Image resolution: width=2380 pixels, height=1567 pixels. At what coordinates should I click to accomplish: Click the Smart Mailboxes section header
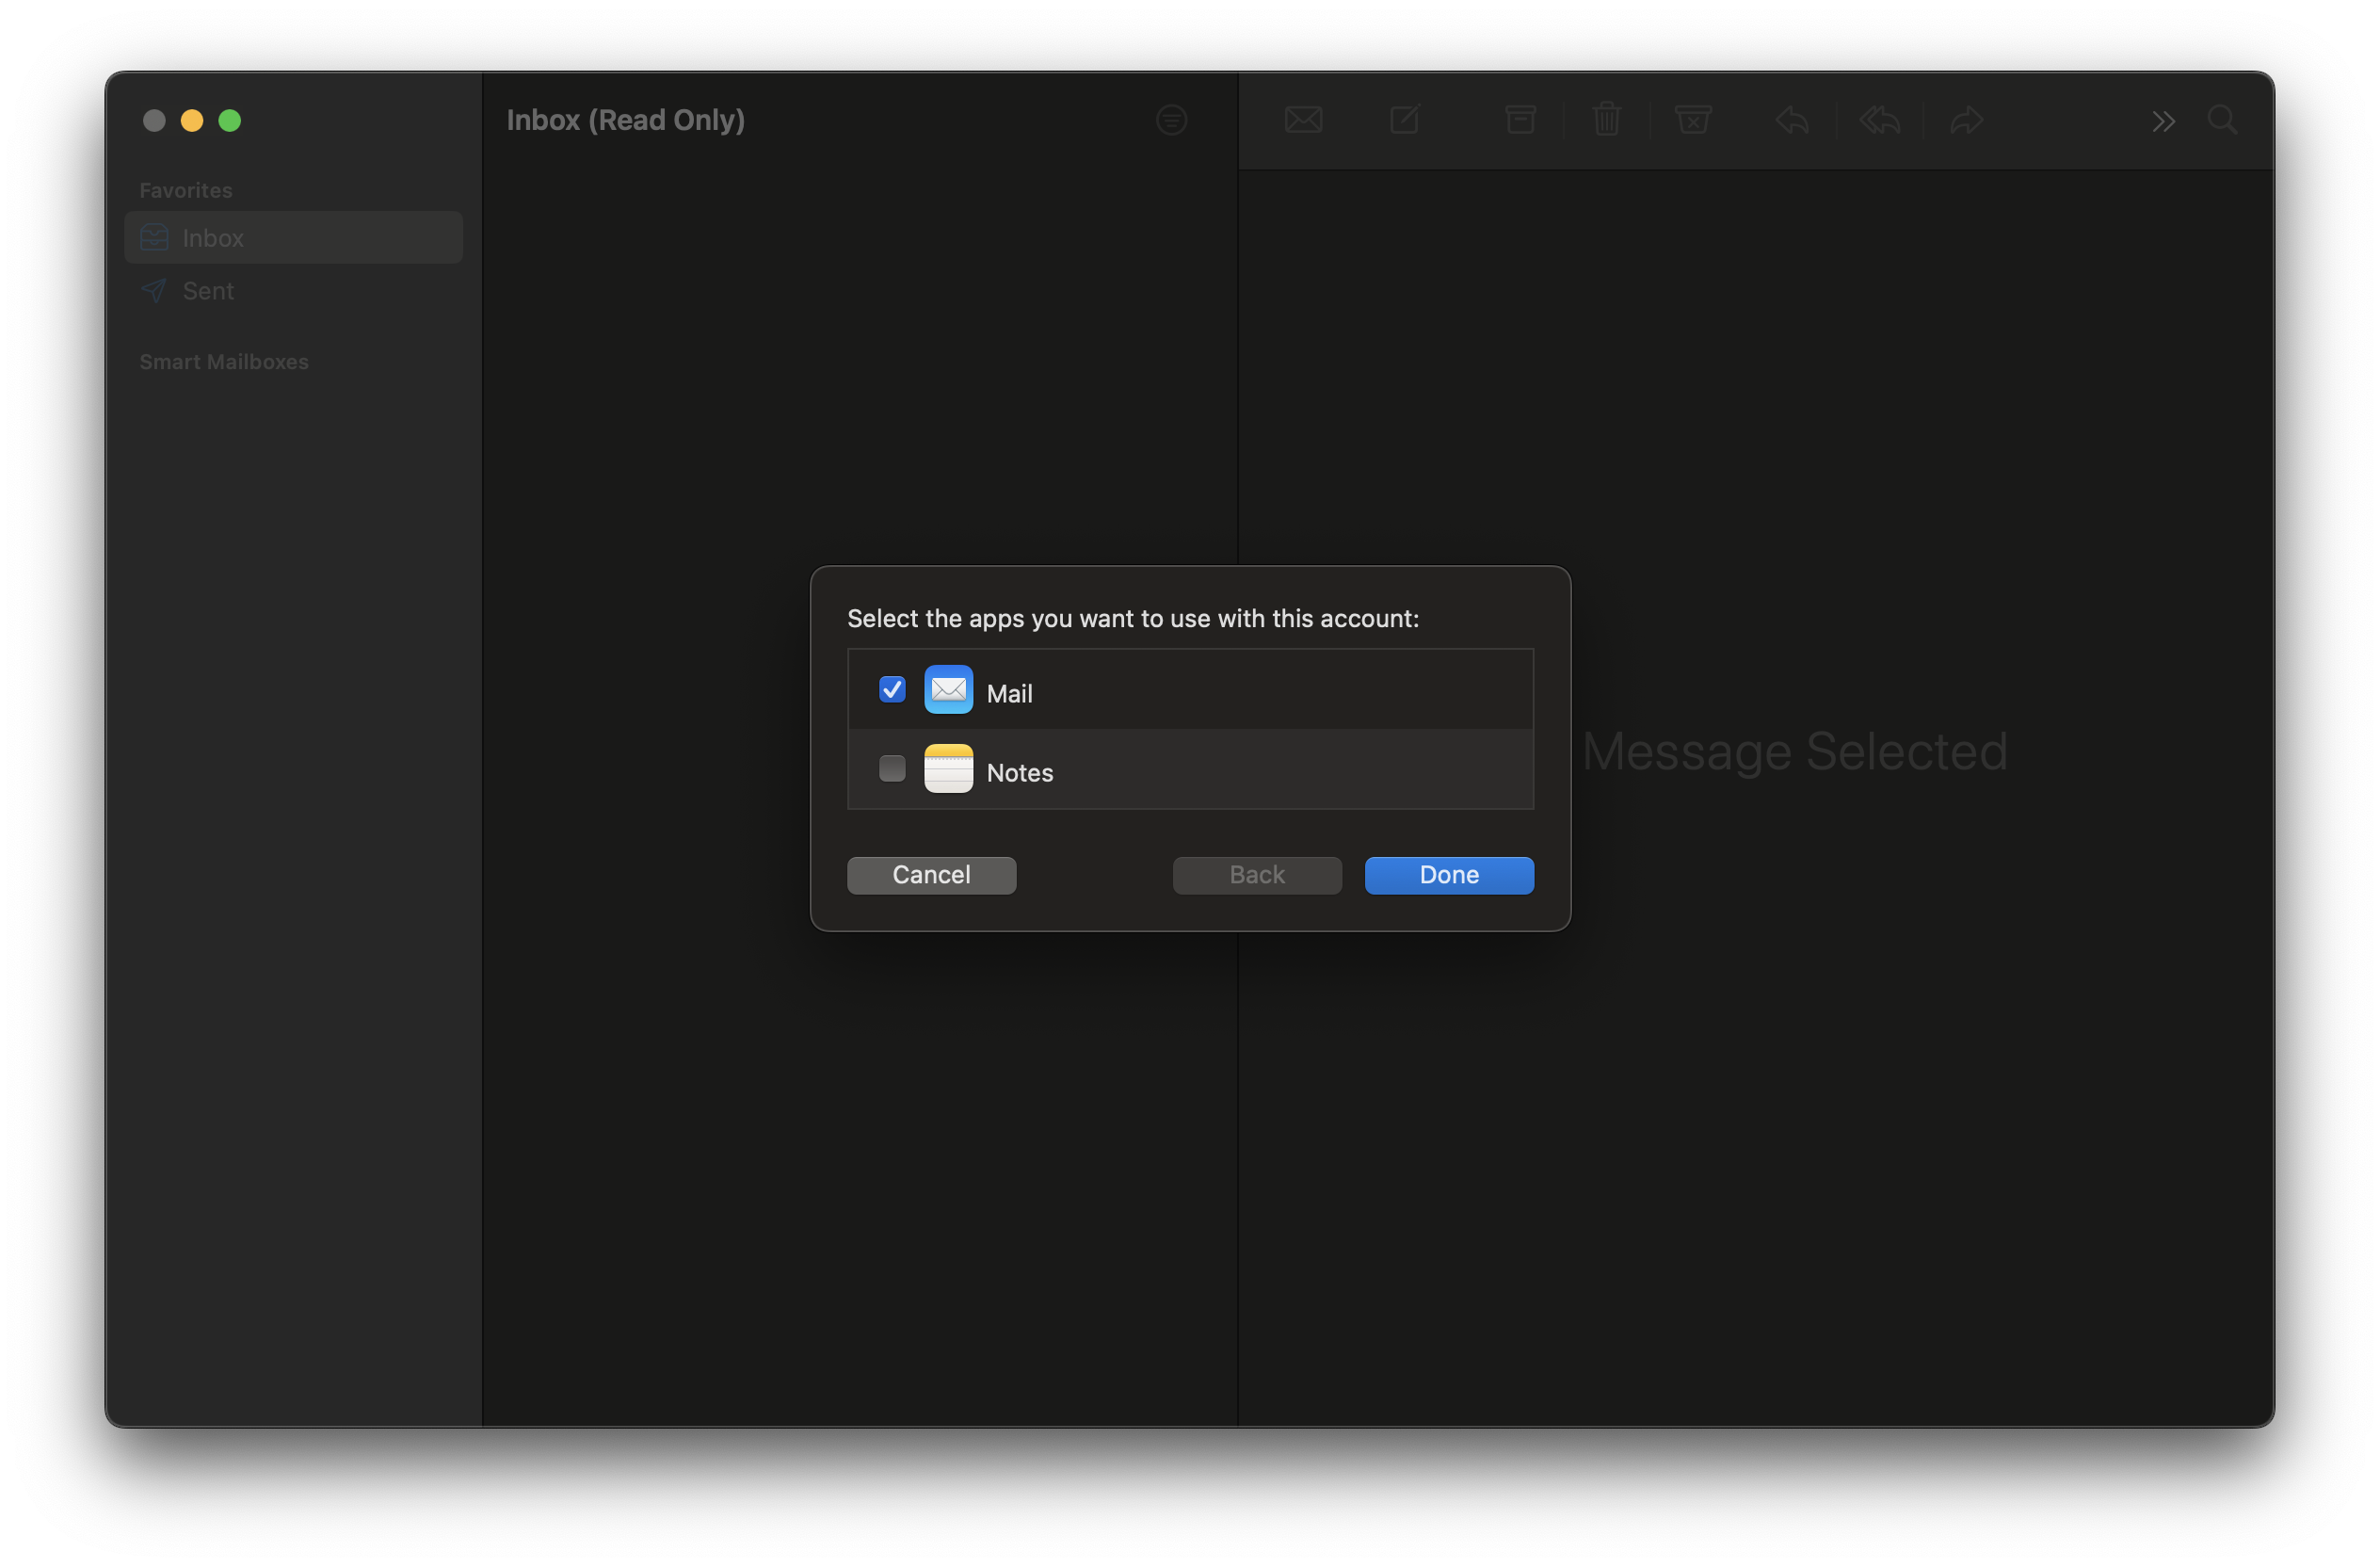[x=224, y=362]
